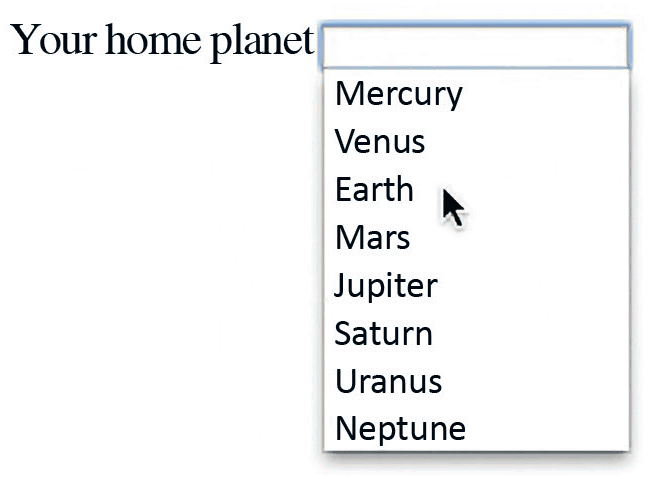
Task: Select the option between Mars and Saturn
Action: click(x=385, y=285)
